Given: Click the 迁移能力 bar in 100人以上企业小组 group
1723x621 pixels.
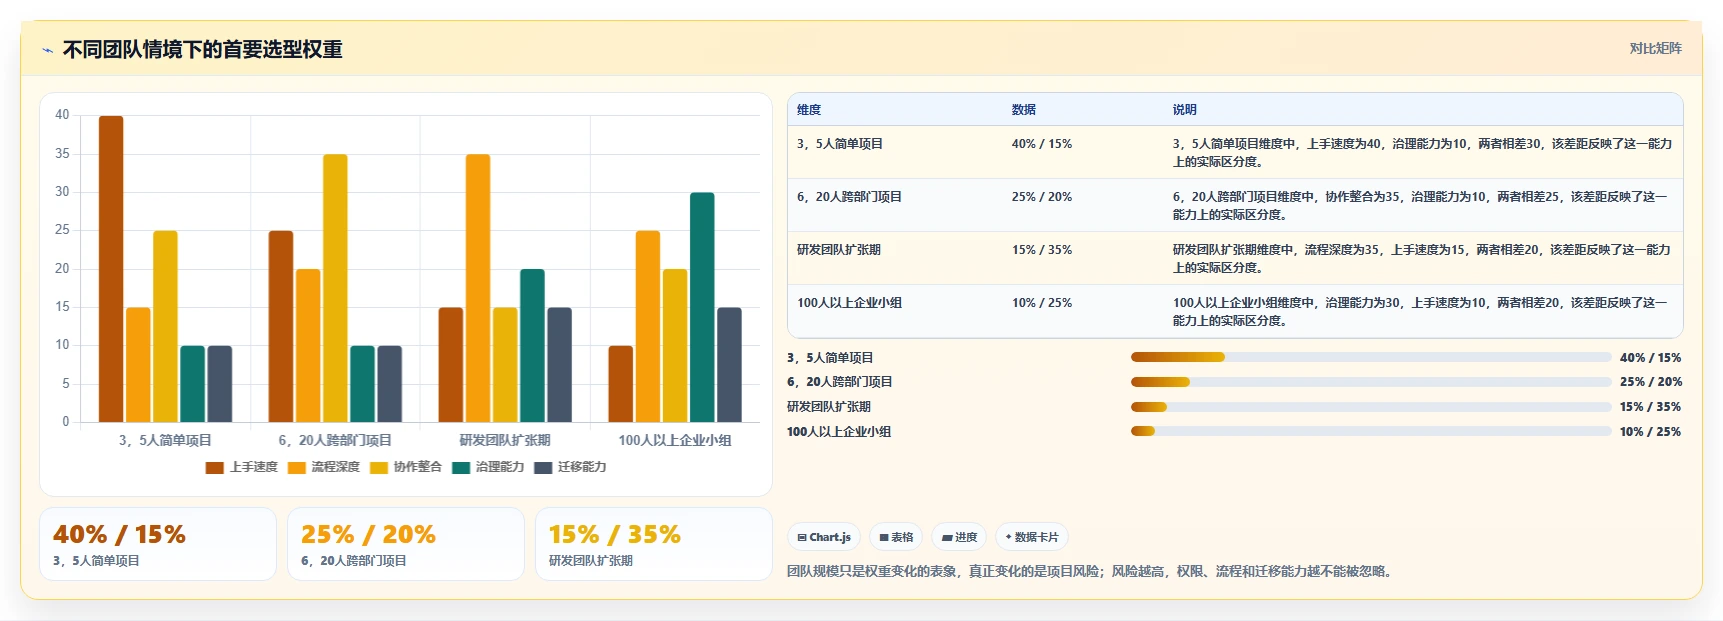Looking at the screenshot, I should click(x=729, y=365).
